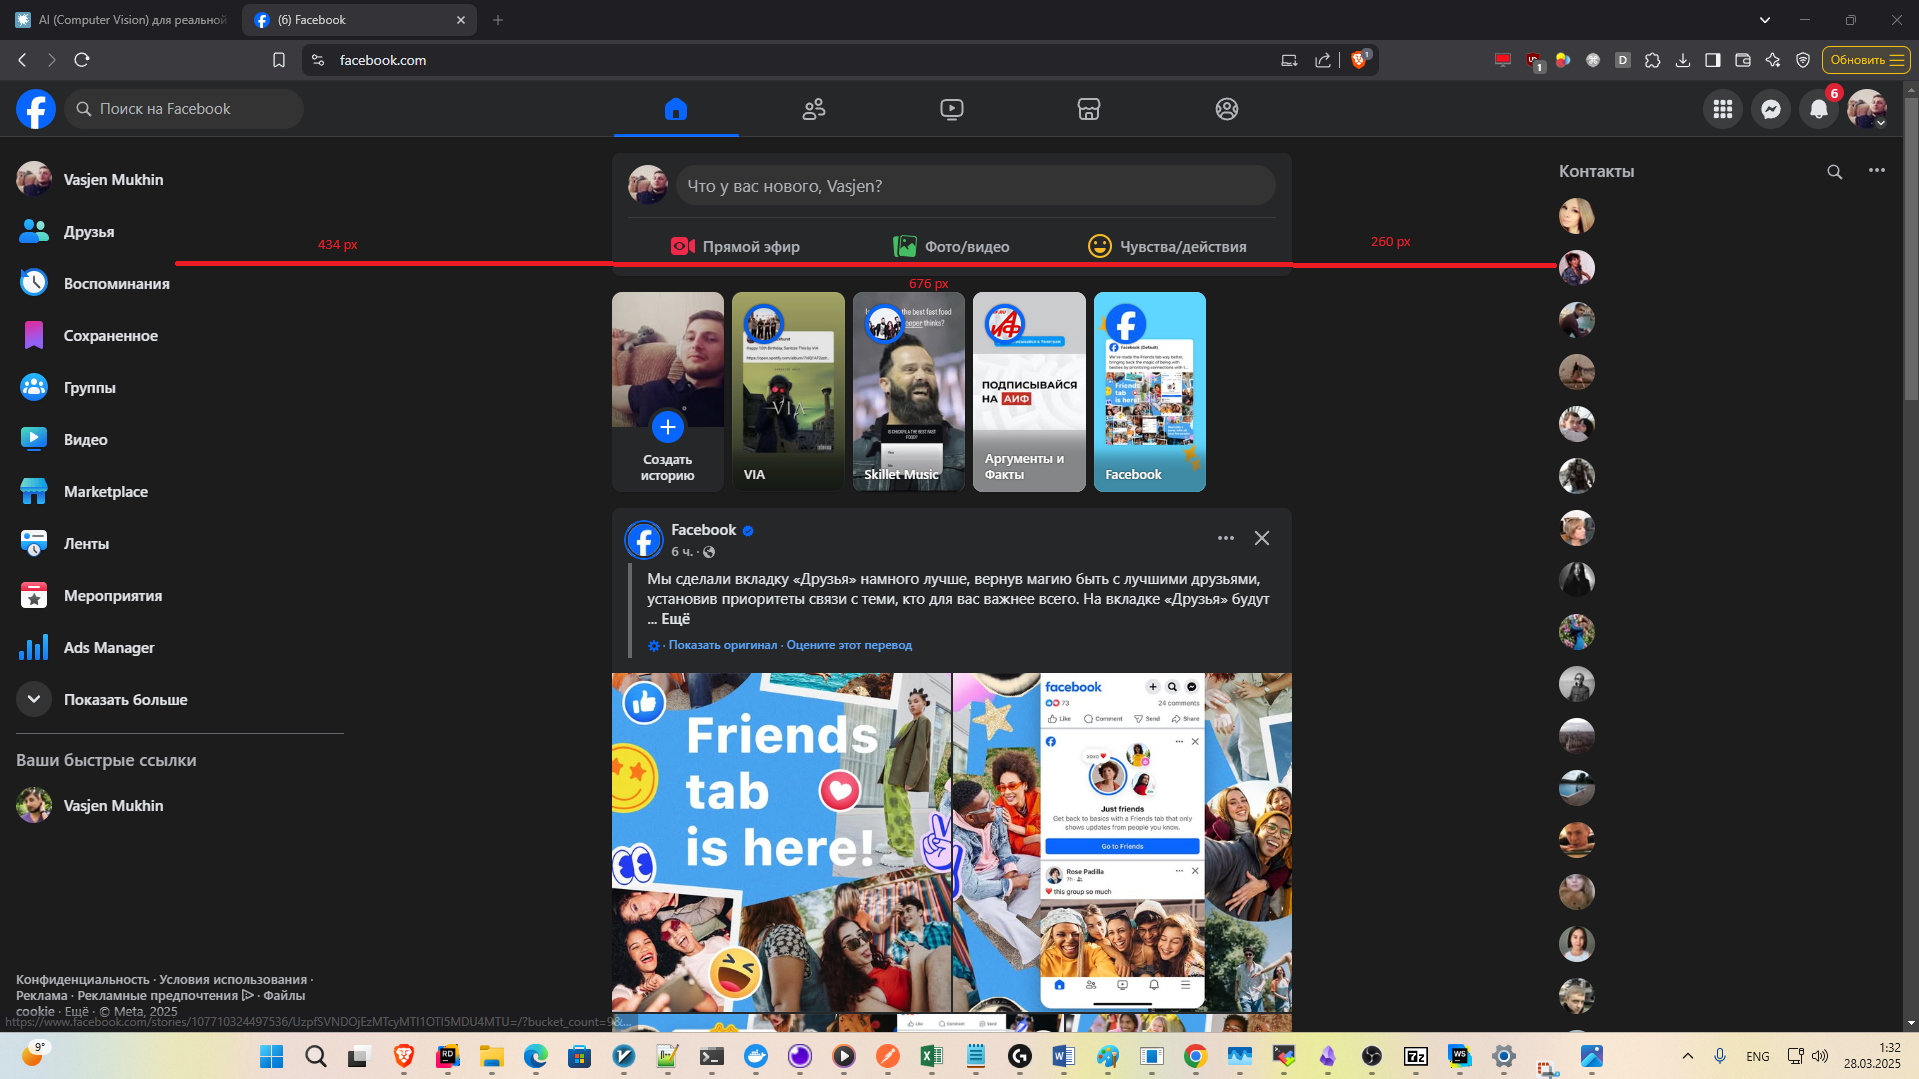Open the Marketplace tab in top navigation

coord(1089,109)
